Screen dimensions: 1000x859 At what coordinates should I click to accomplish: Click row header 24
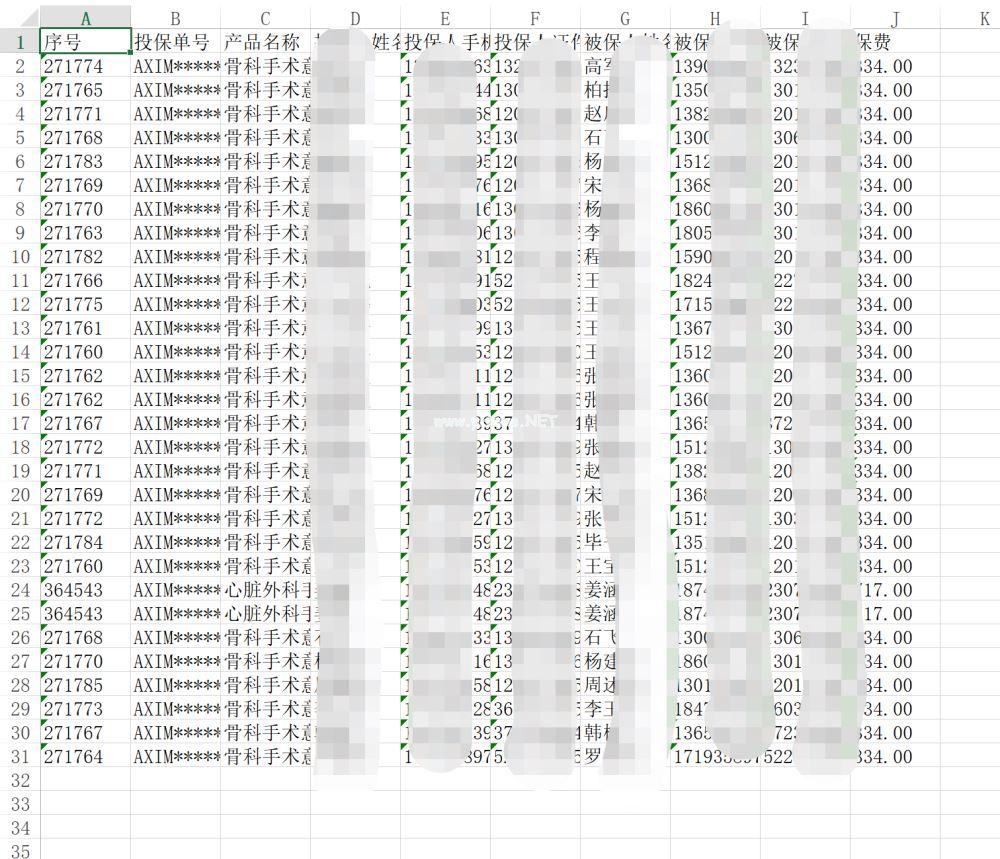[19, 590]
